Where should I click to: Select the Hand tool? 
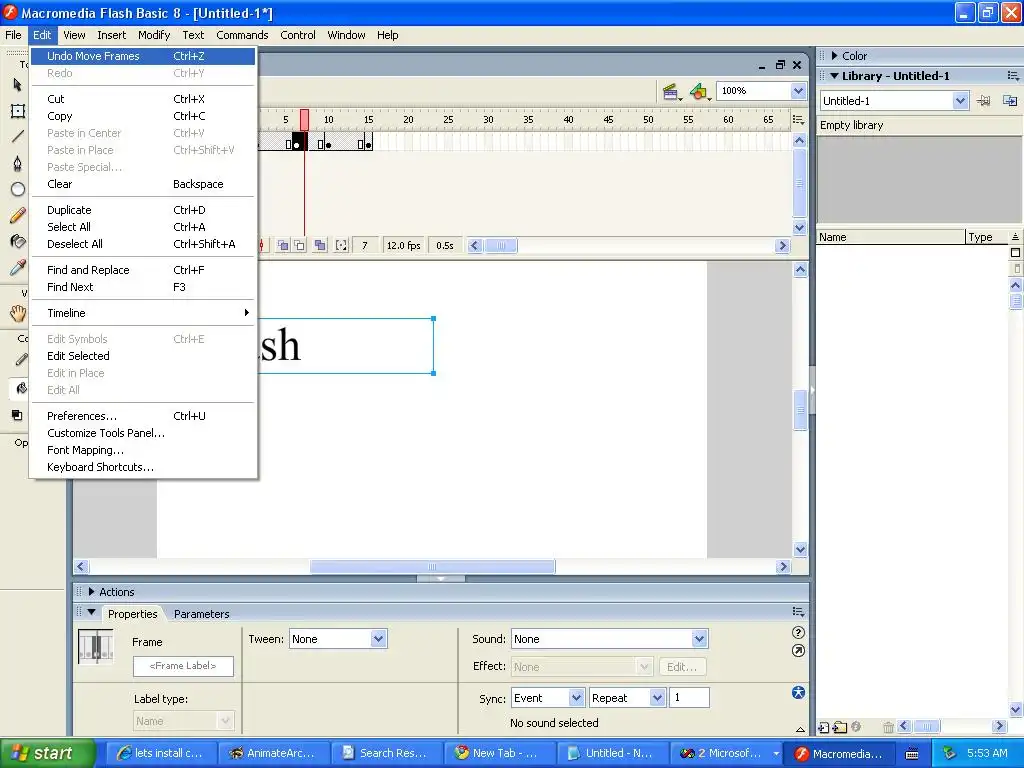17,314
